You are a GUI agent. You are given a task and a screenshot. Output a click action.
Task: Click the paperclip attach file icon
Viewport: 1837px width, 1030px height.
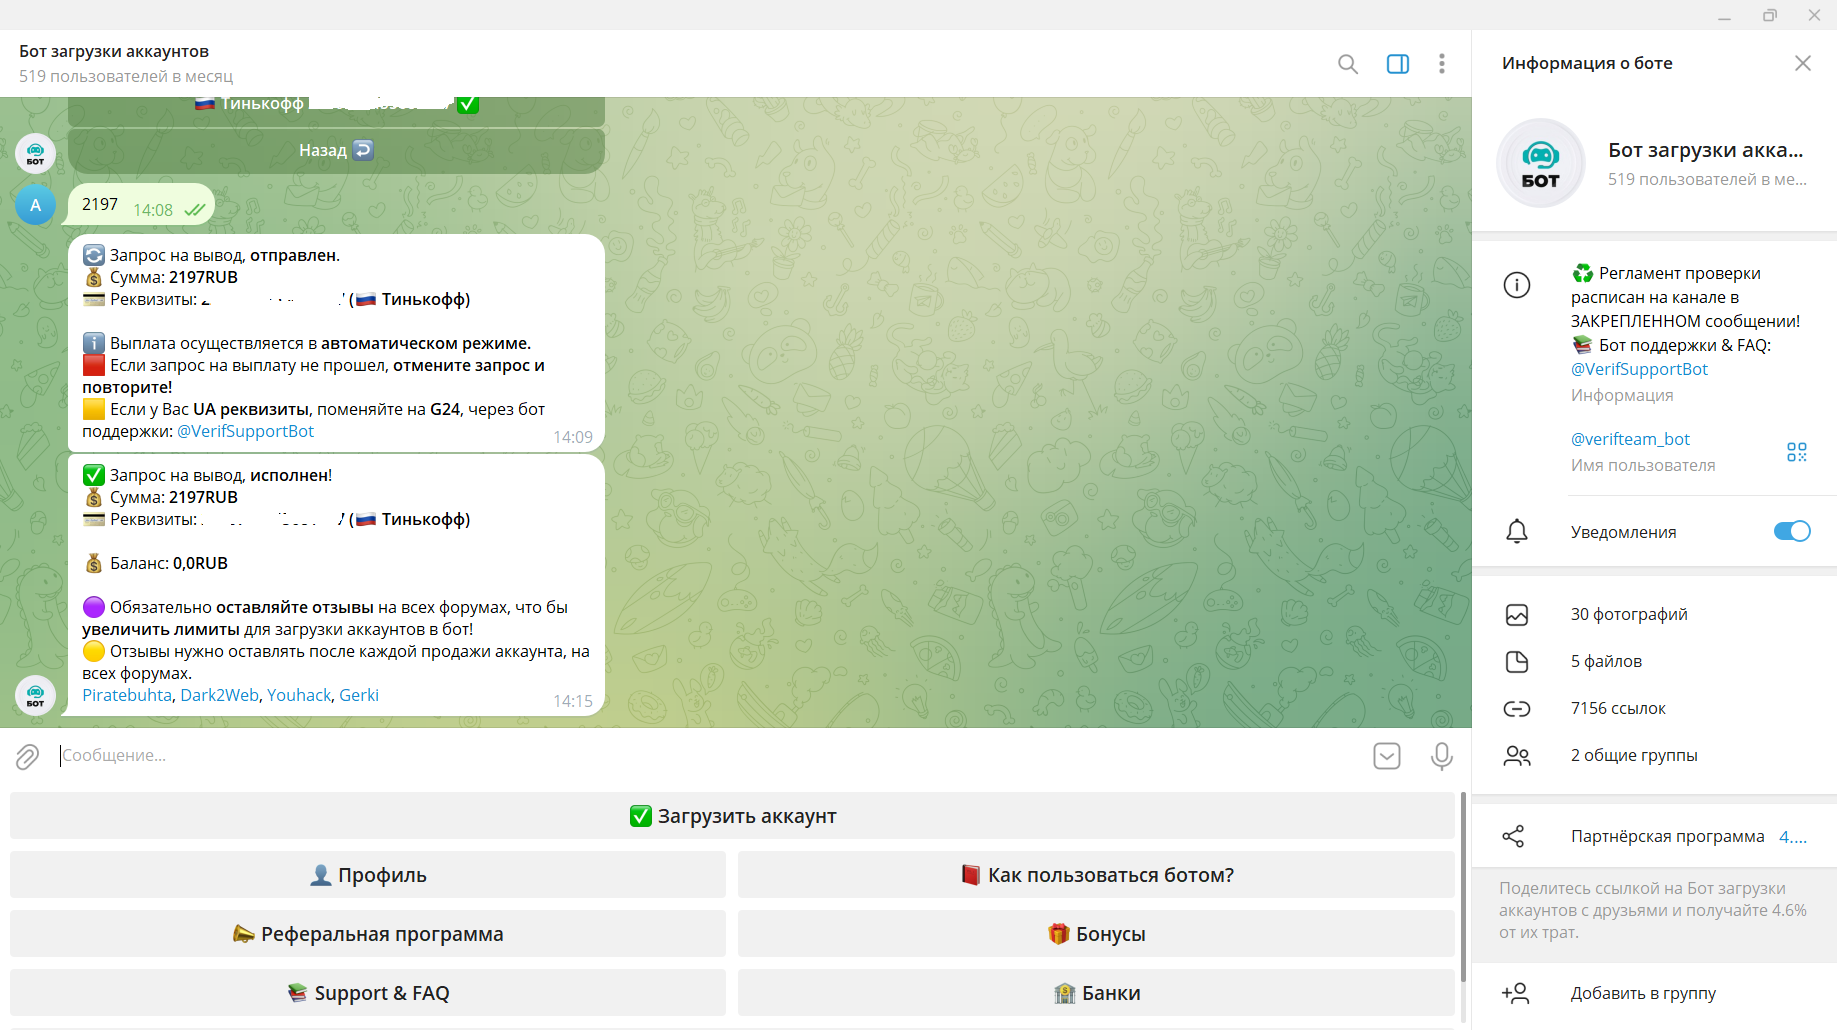pyautogui.click(x=27, y=756)
